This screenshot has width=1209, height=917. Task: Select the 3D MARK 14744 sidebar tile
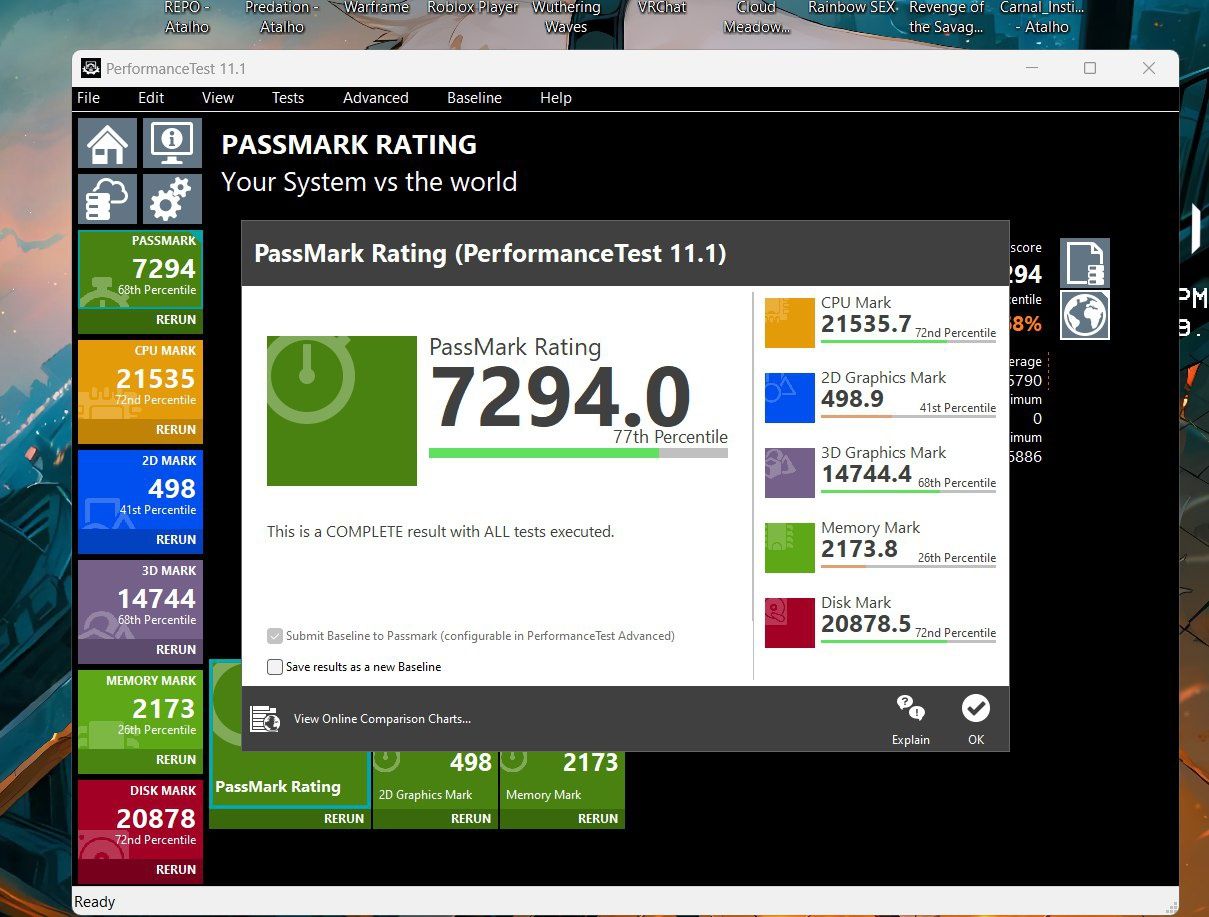tap(141, 600)
